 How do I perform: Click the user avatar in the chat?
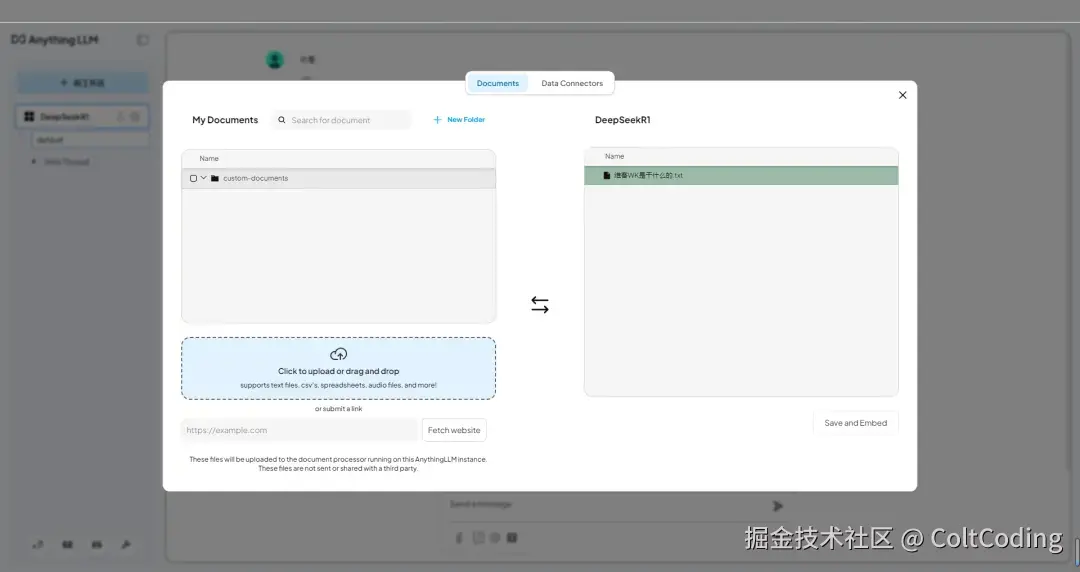coord(275,60)
